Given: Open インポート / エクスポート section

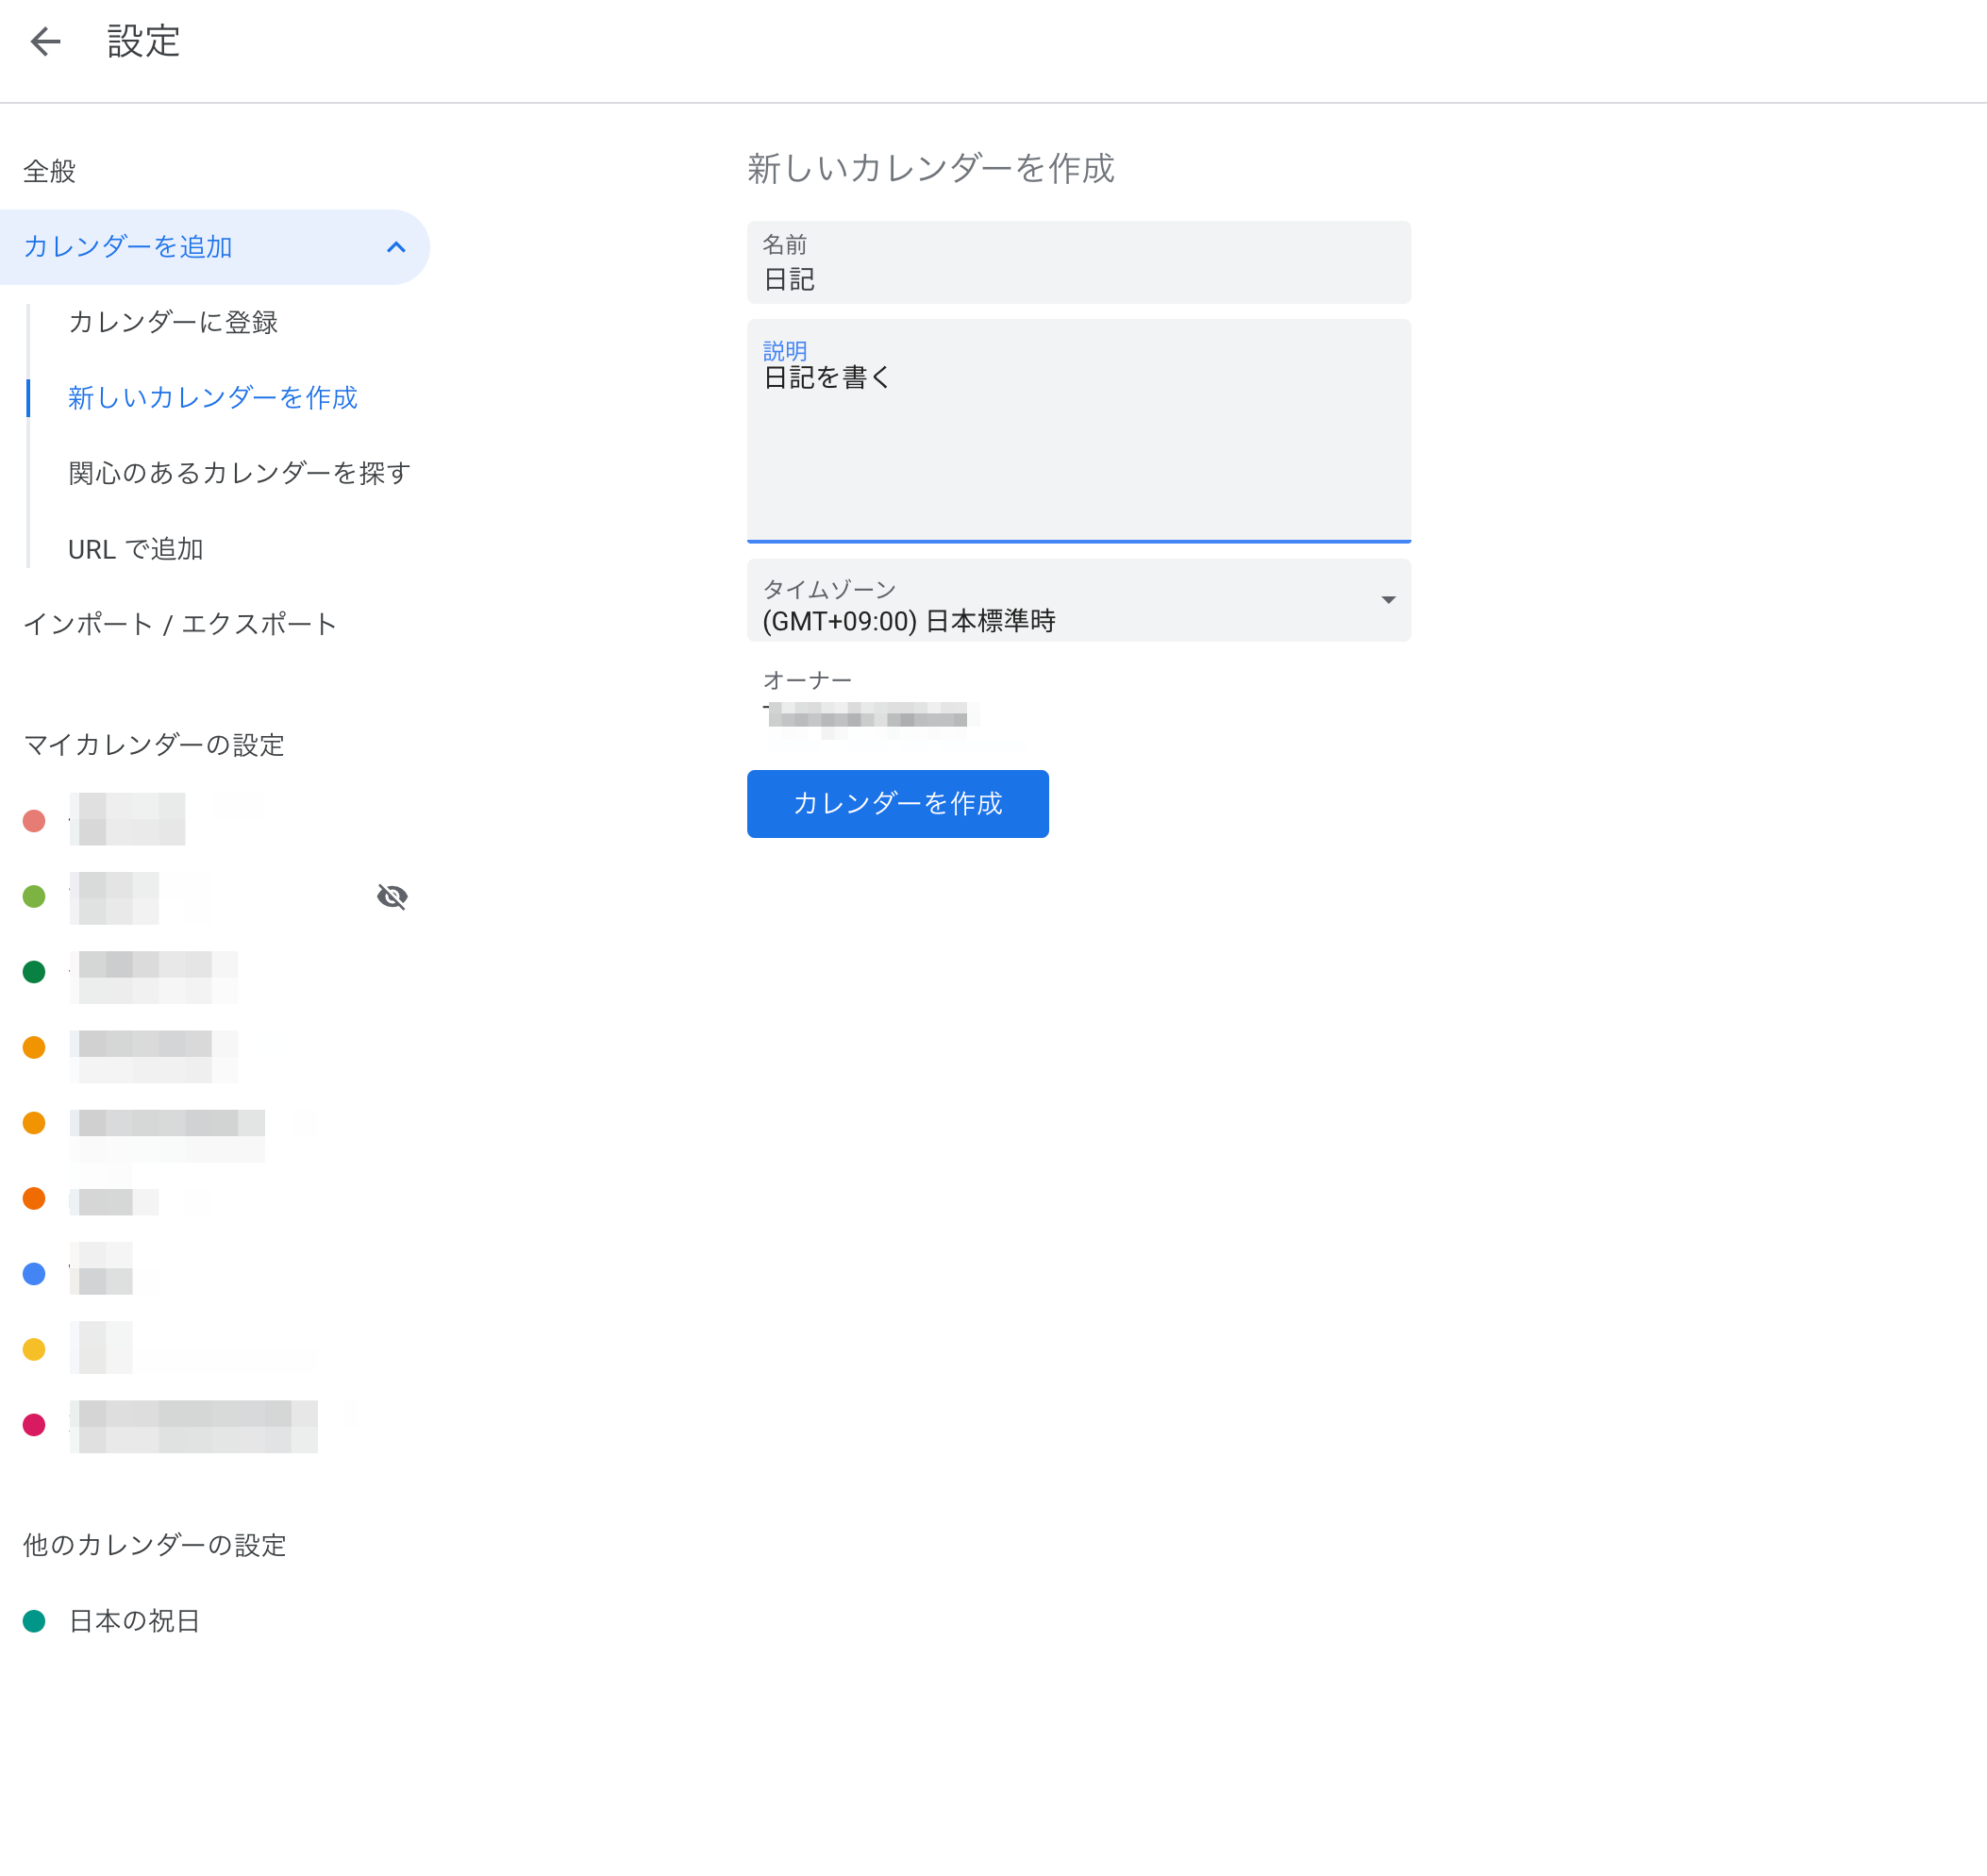Looking at the screenshot, I should [180, 624].
